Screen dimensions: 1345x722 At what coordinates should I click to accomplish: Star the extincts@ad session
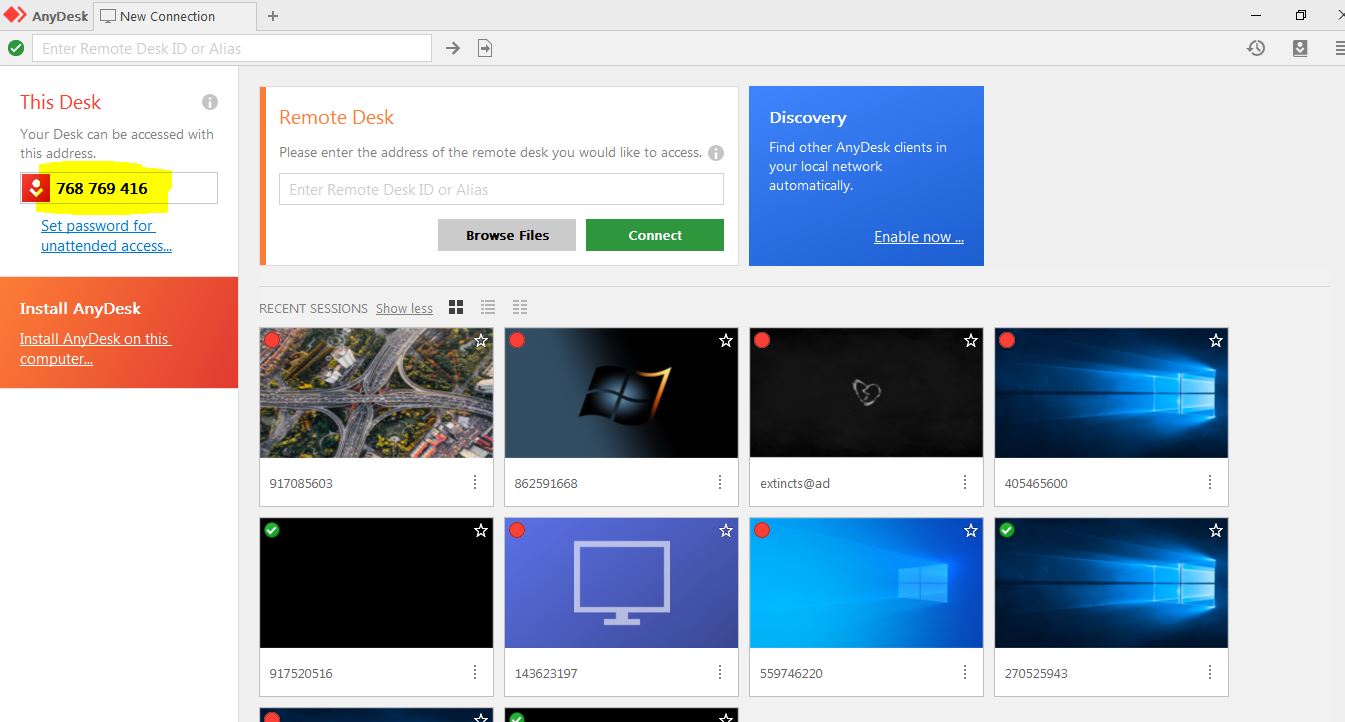[x=971, y=341]
